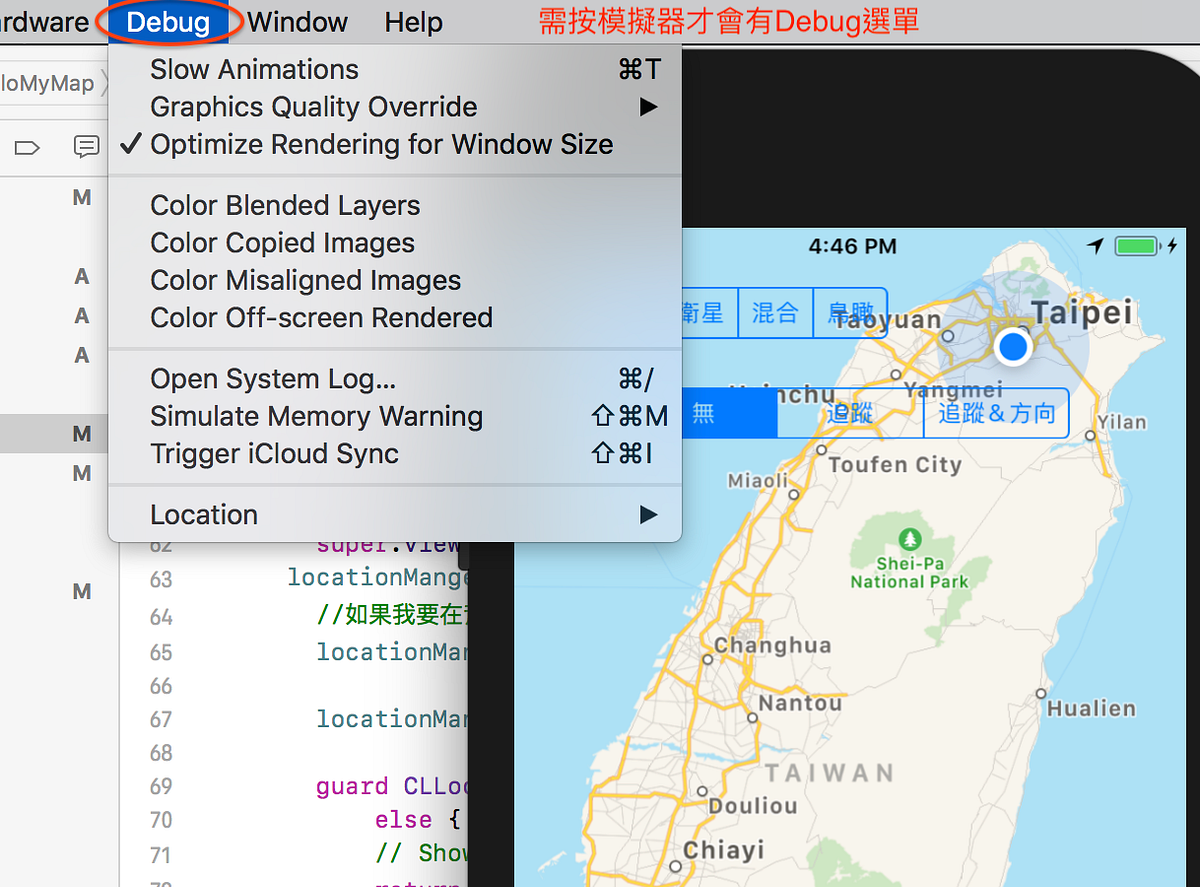Click the location arrow icon in the status bar
The height and width of the screenshot is (887, 1200).
[x=1096, y=245]
